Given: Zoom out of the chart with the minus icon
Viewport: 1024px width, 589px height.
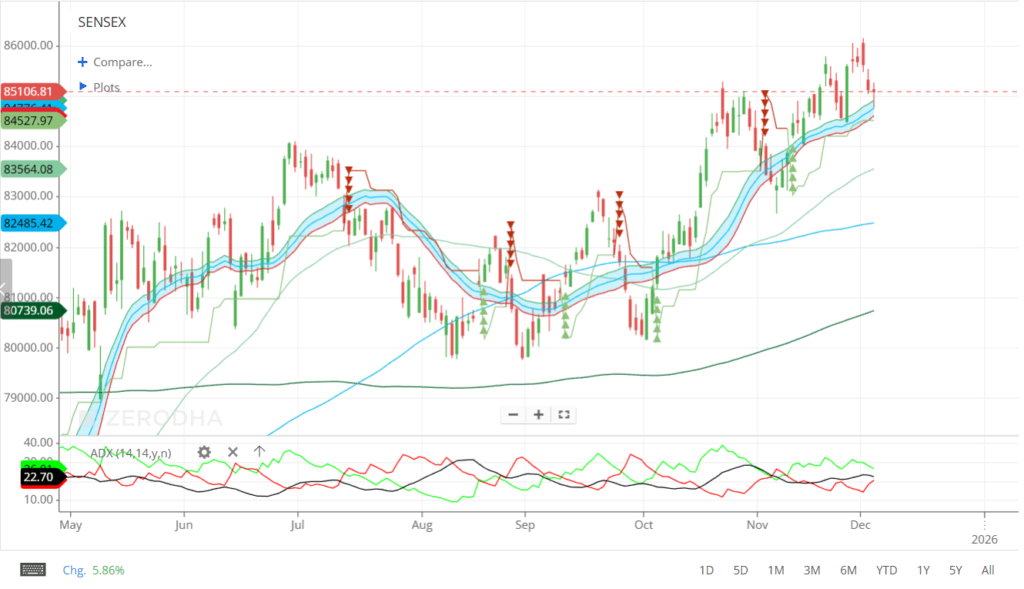Looking at the screenshot, I should (513, 414).
